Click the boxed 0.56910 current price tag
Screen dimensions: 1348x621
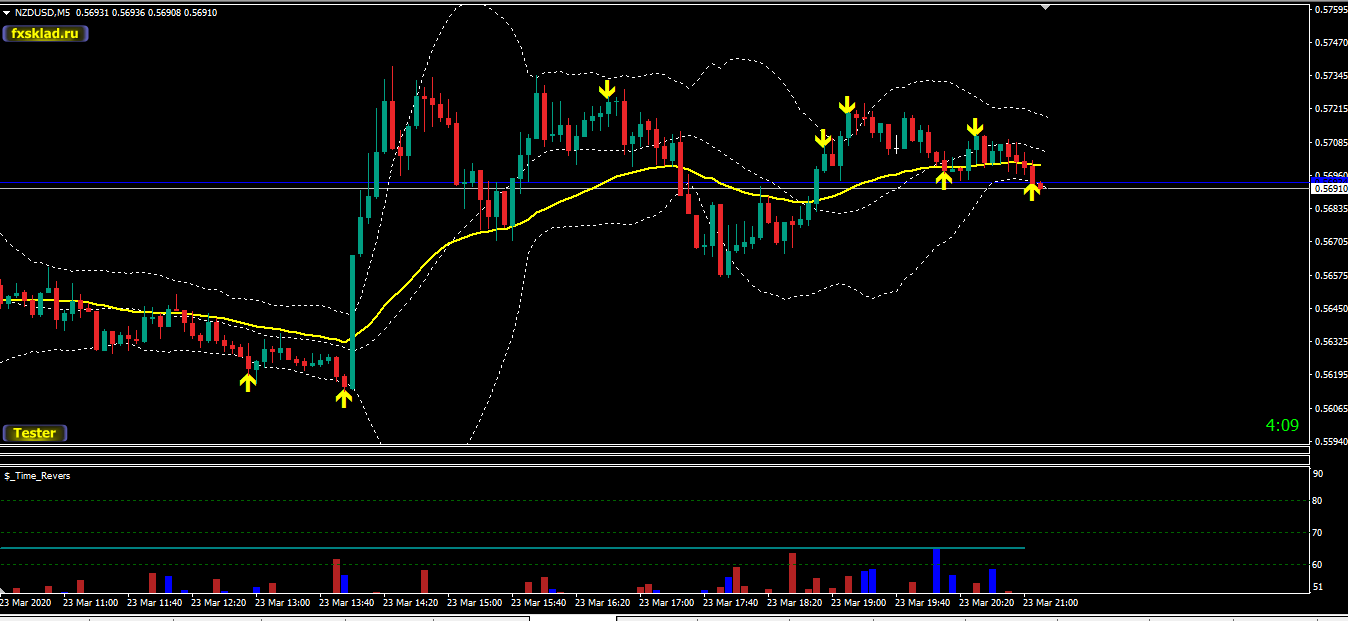[x=1329, y=188]
